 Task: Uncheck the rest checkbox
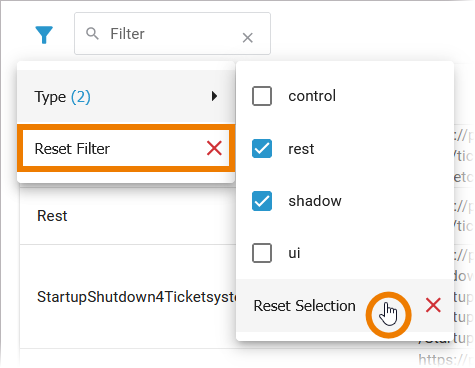click(x=262, y=148)
